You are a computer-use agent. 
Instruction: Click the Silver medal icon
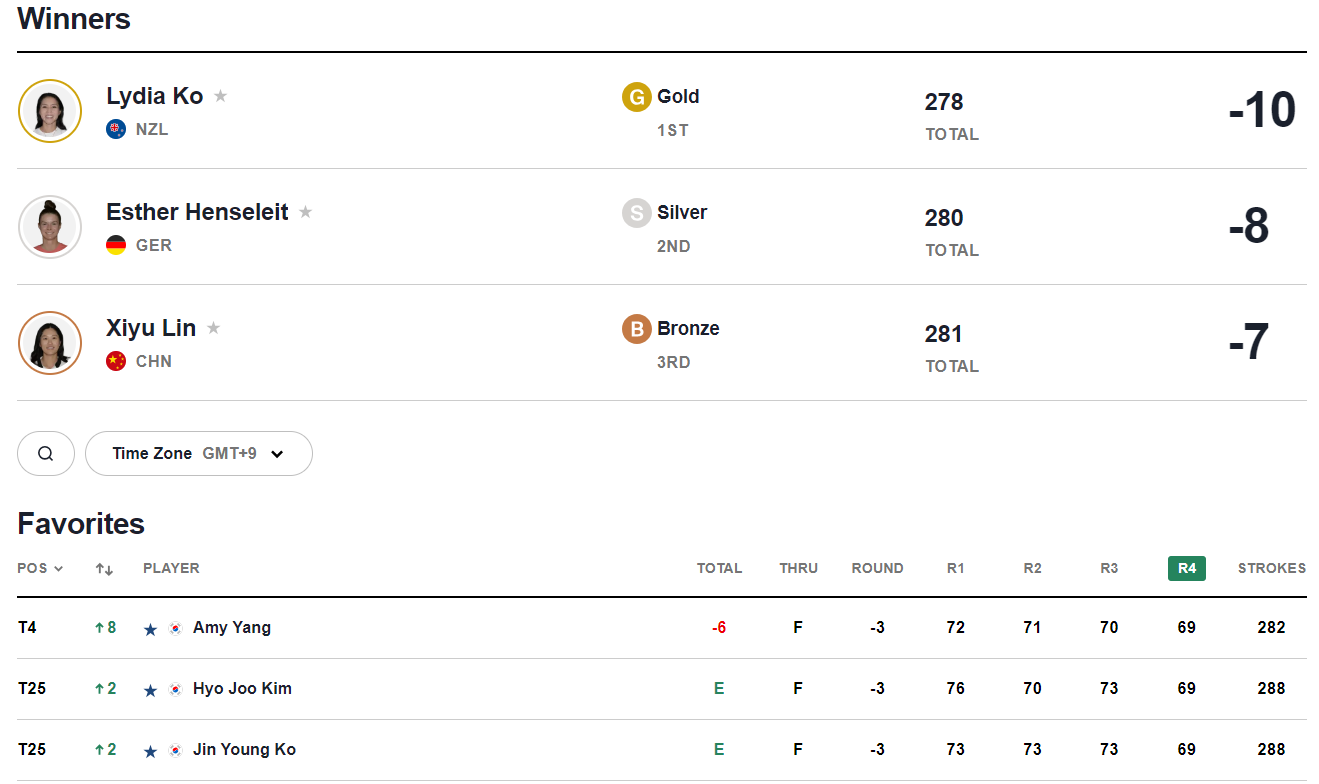tap(637, 213)
